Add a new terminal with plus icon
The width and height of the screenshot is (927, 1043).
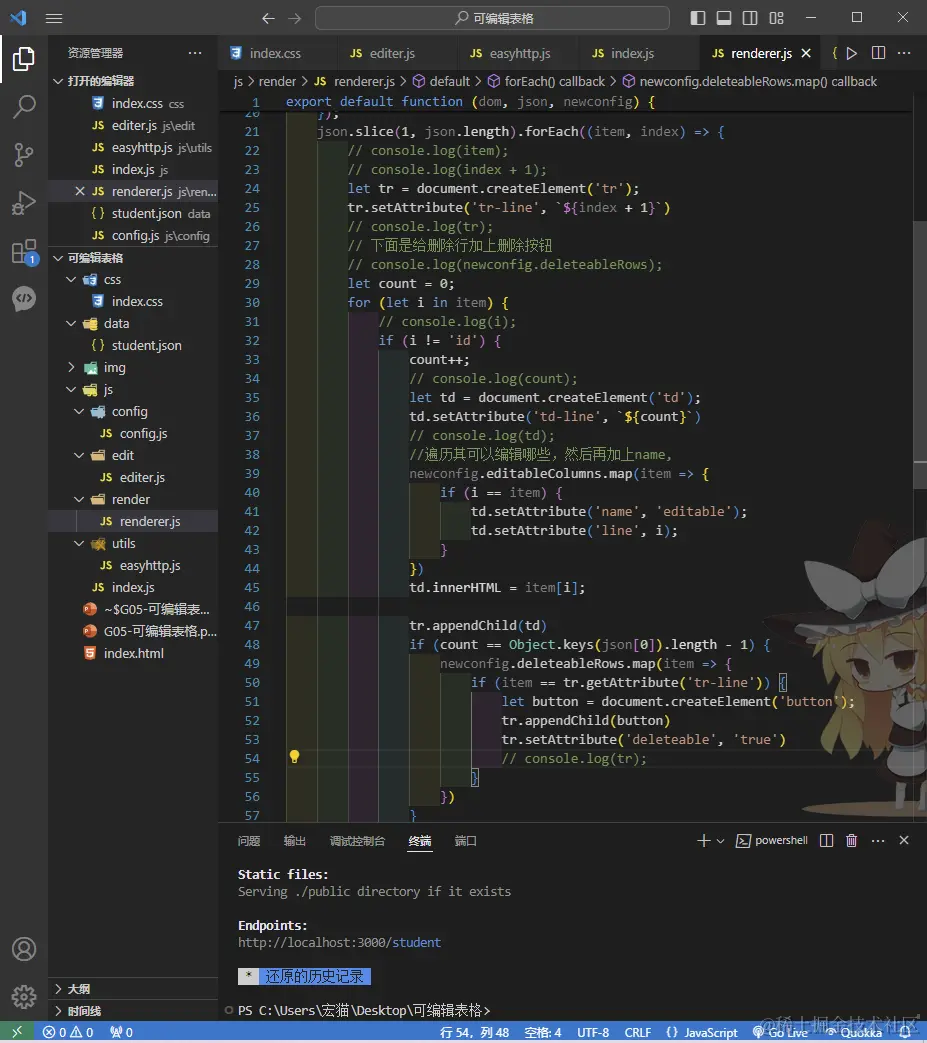tap(703, 841)
